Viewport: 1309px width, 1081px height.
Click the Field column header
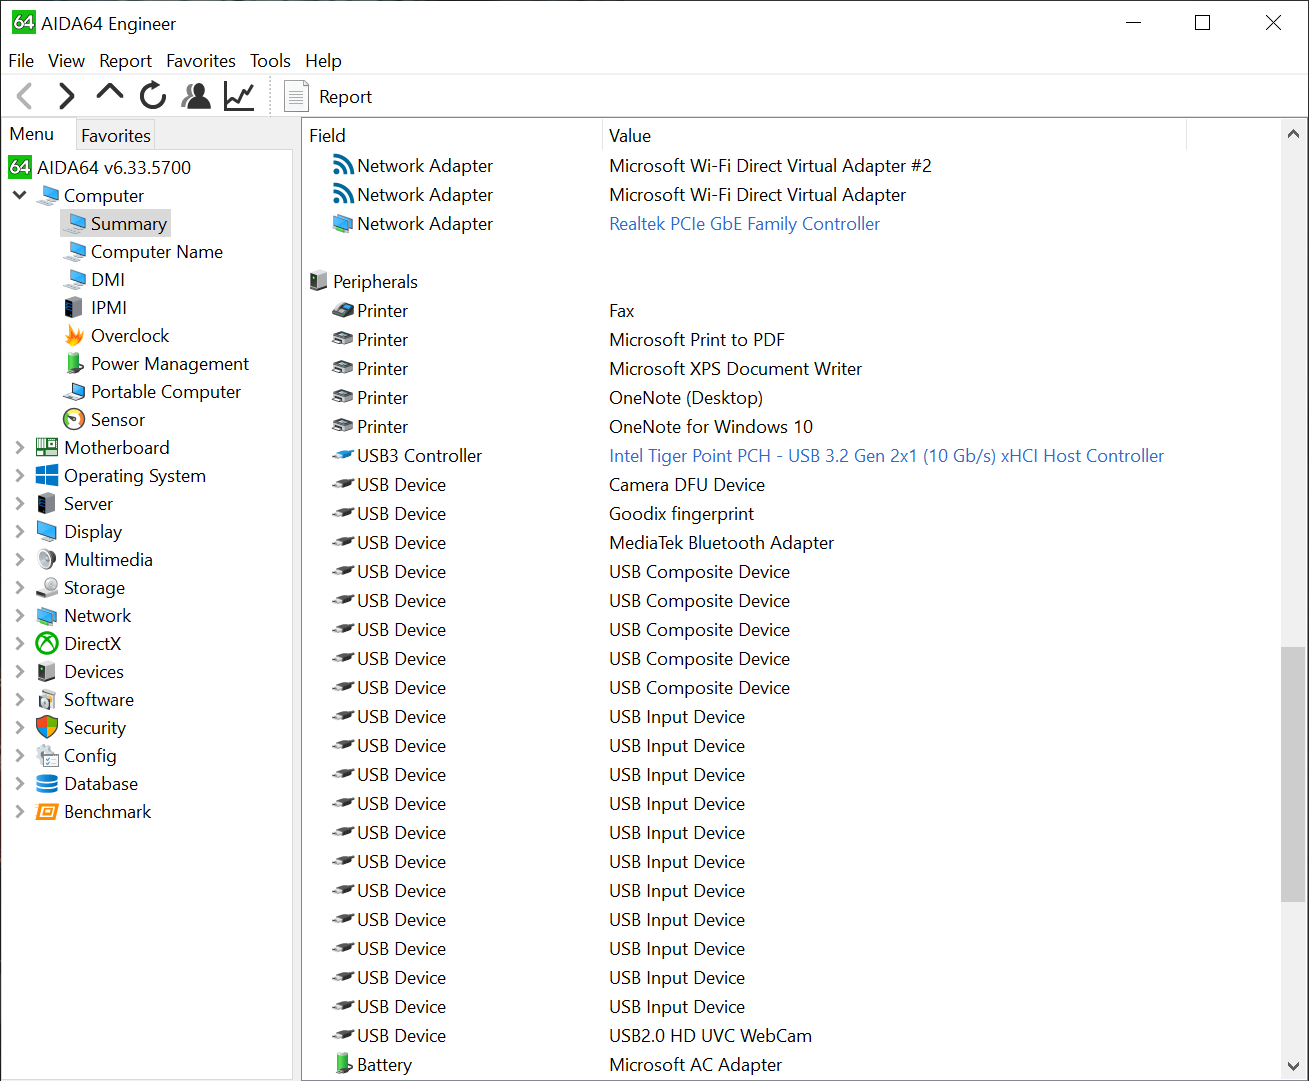pos(452,135)
